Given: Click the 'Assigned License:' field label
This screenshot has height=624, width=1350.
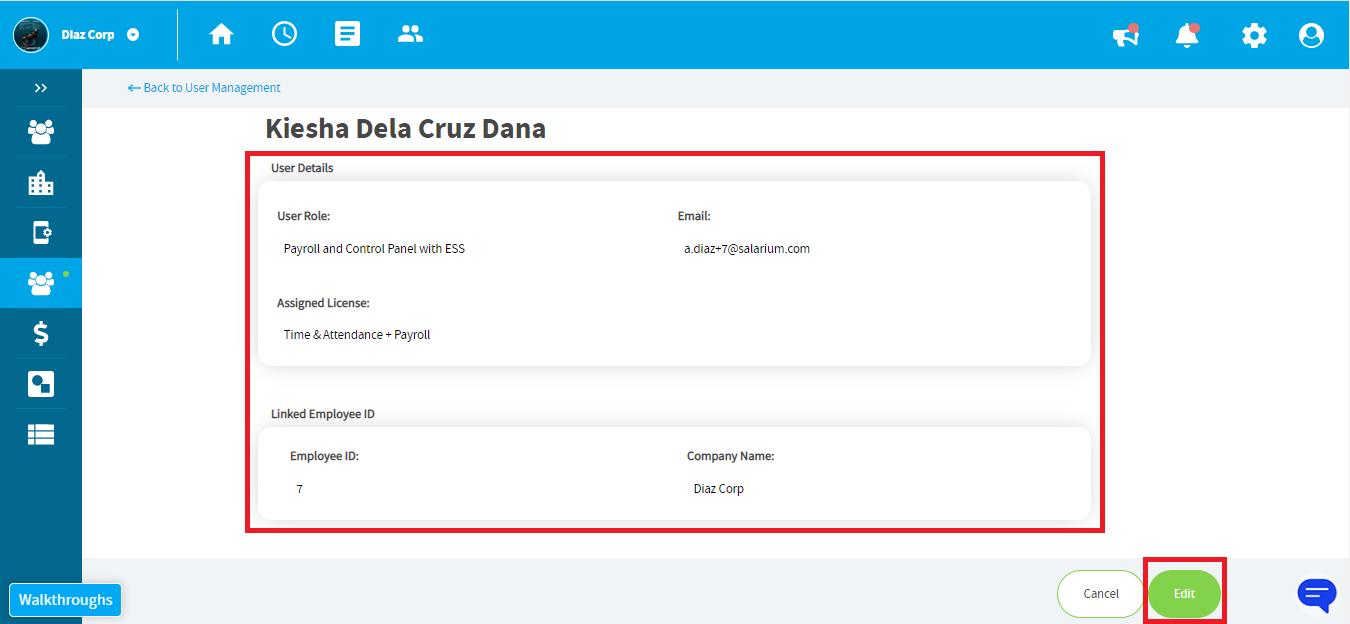Looking at the screenshot, I should click(x=323, y=303).
